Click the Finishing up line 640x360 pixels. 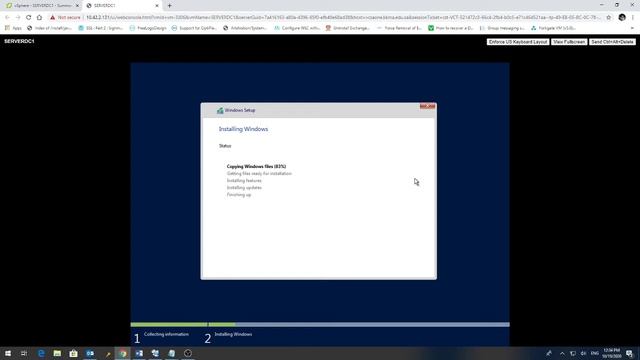coord(239,195)
